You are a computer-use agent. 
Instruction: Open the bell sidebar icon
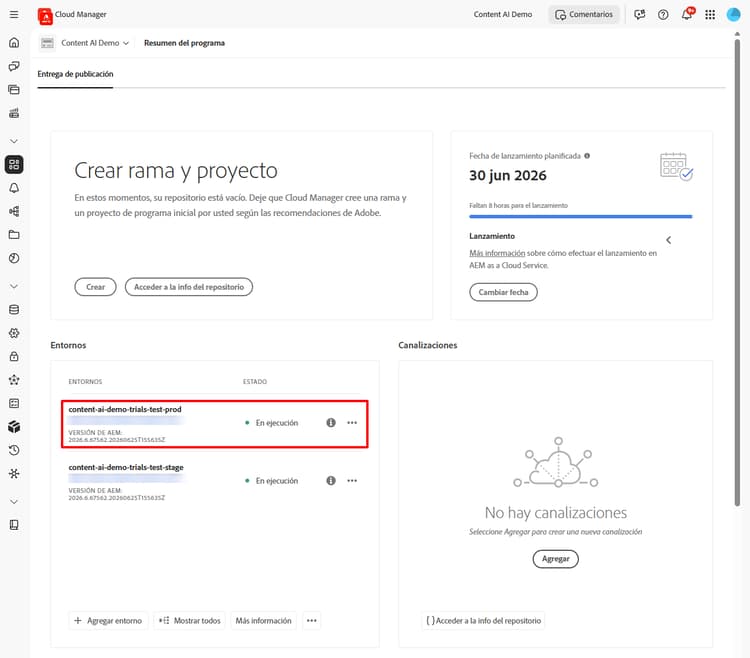pos(14,188)
